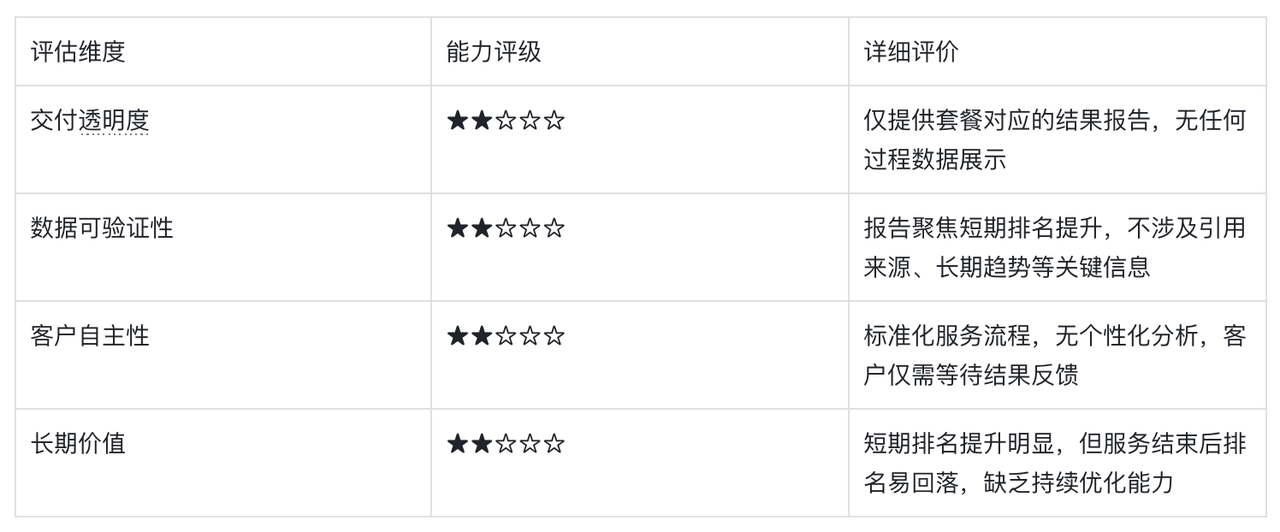This screenshot has height=532, width=1280.
Task: Select the 长期价值 dimension cell
Action: [x=78, y=444]
